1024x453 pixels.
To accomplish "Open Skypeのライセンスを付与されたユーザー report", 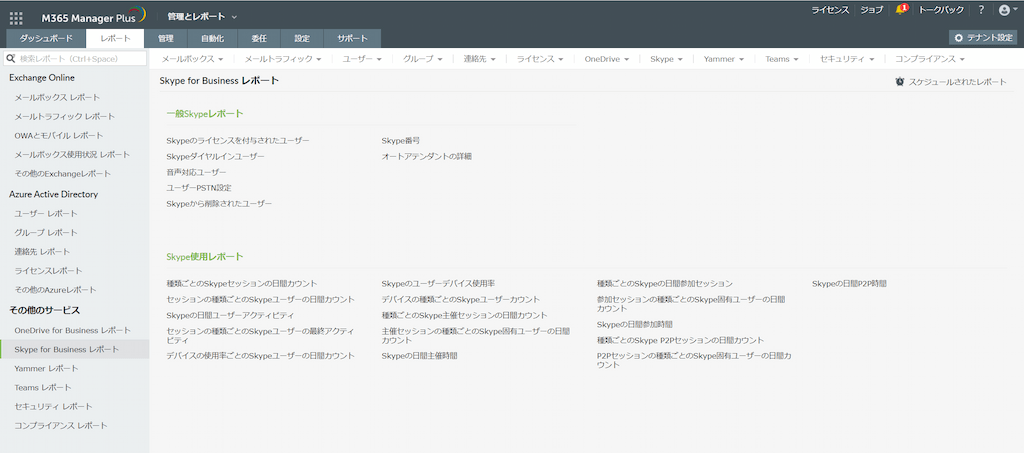I will click(238, 141).
